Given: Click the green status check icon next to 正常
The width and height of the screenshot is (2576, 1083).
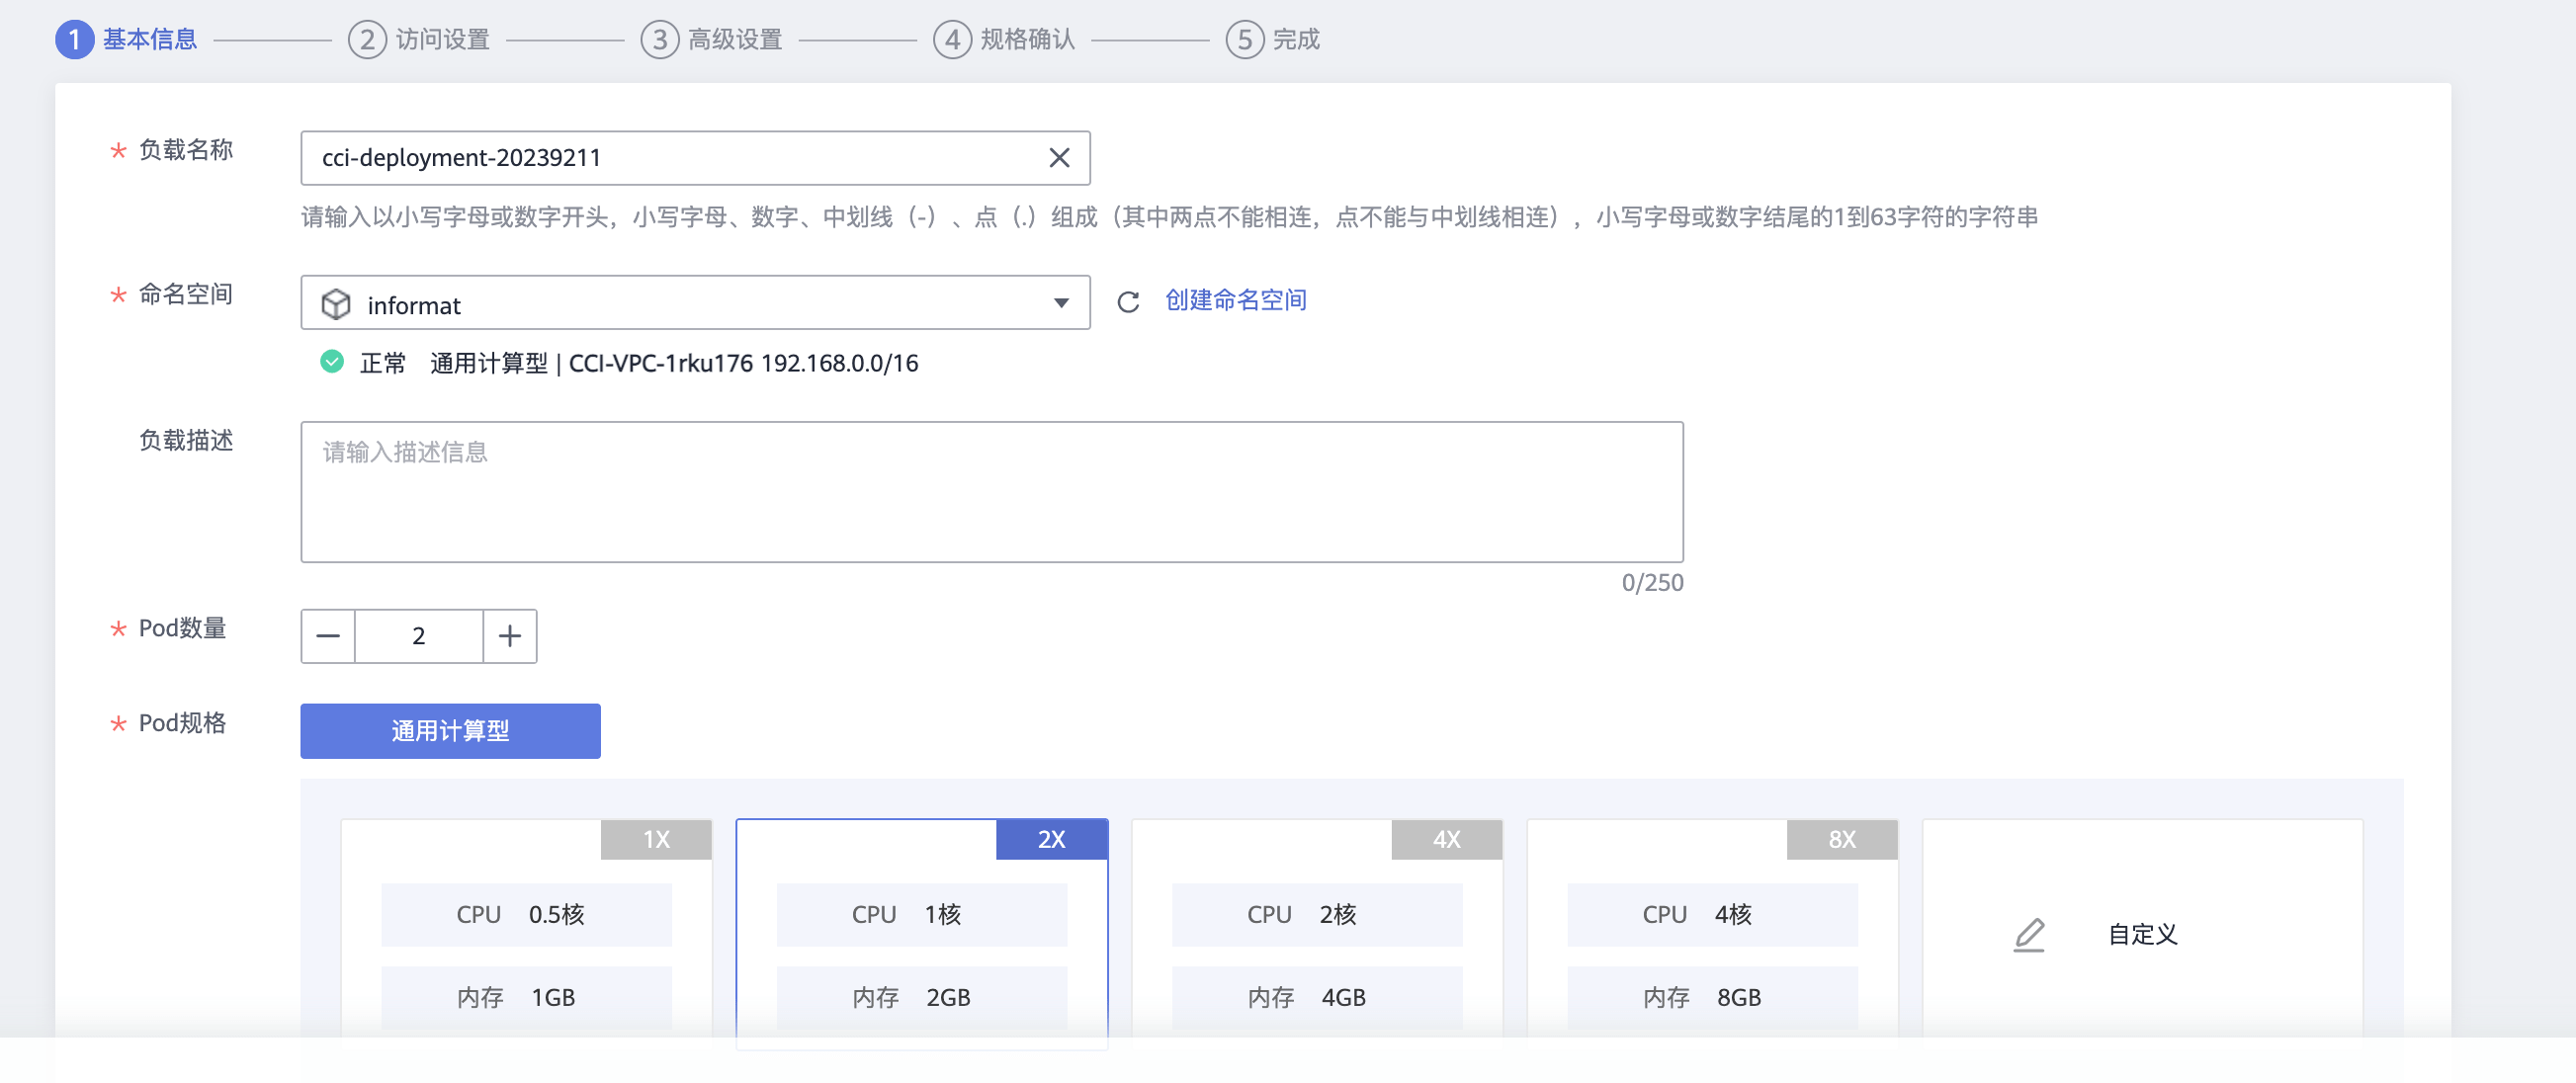Looking at the screenshot, I should 331,362.
